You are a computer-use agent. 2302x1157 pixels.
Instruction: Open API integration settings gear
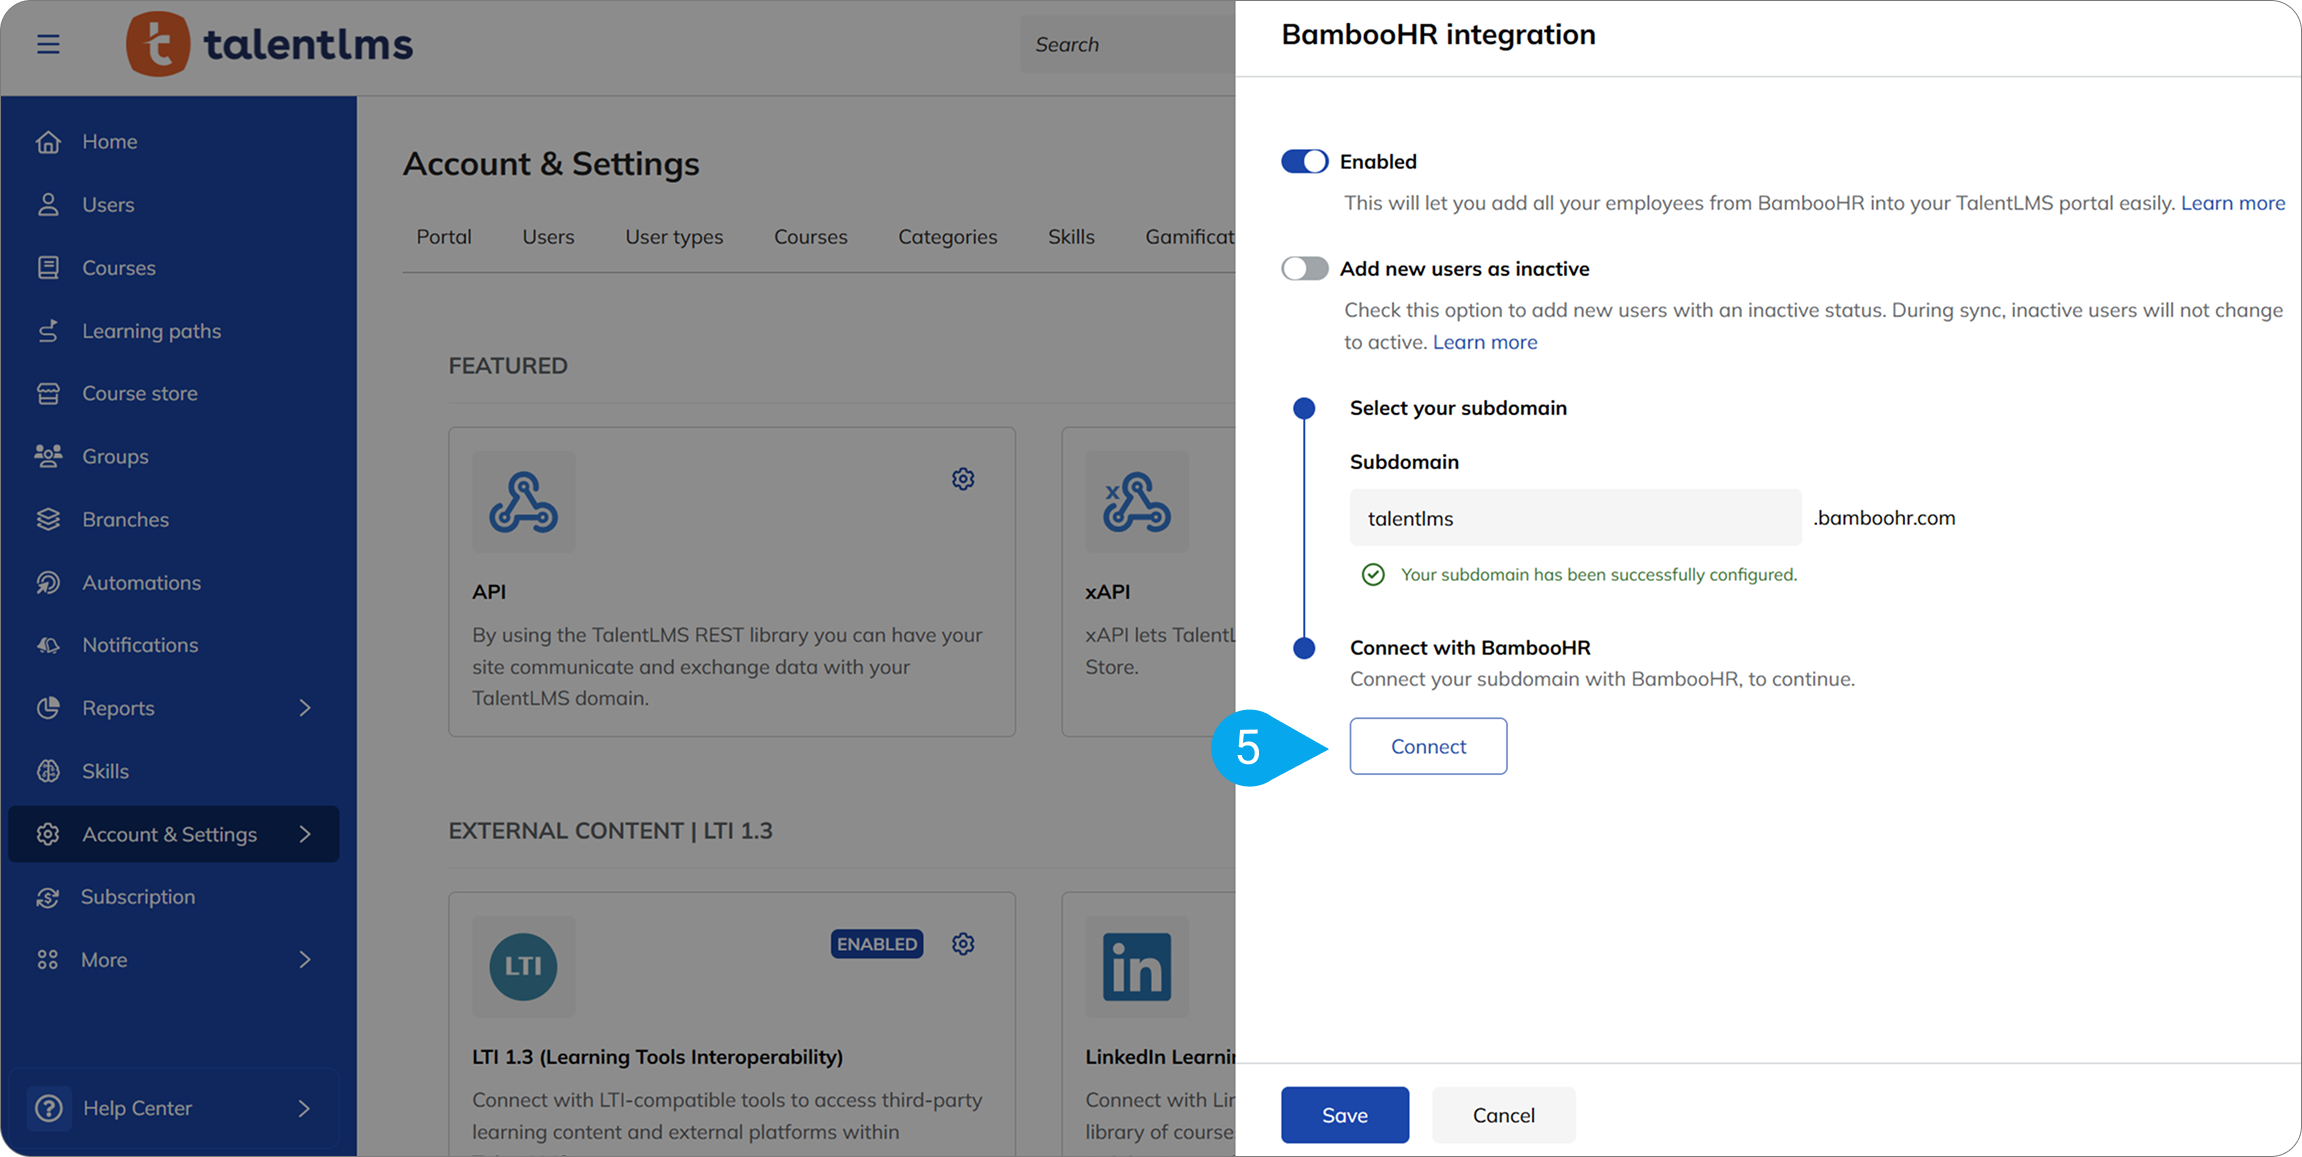click(x=962, y=479)
